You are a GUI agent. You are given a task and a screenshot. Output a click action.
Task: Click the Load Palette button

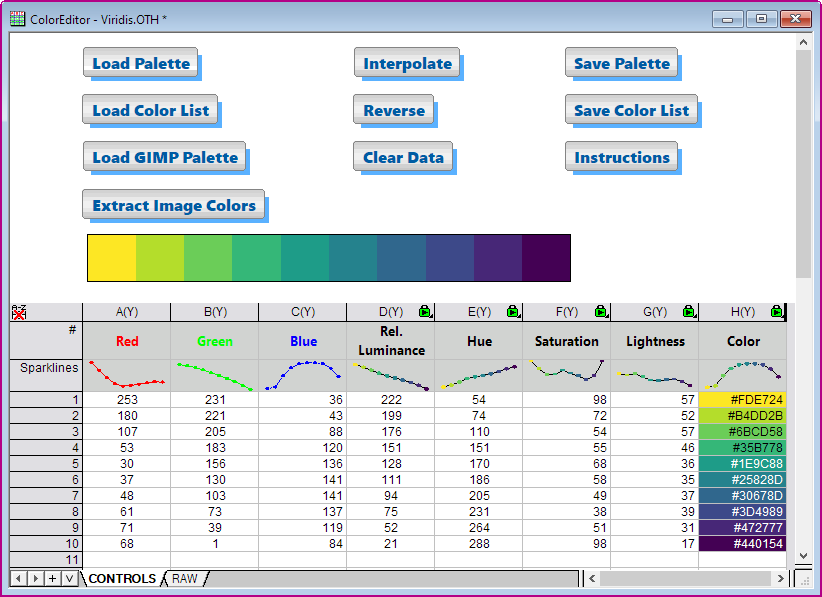[141, 63]
